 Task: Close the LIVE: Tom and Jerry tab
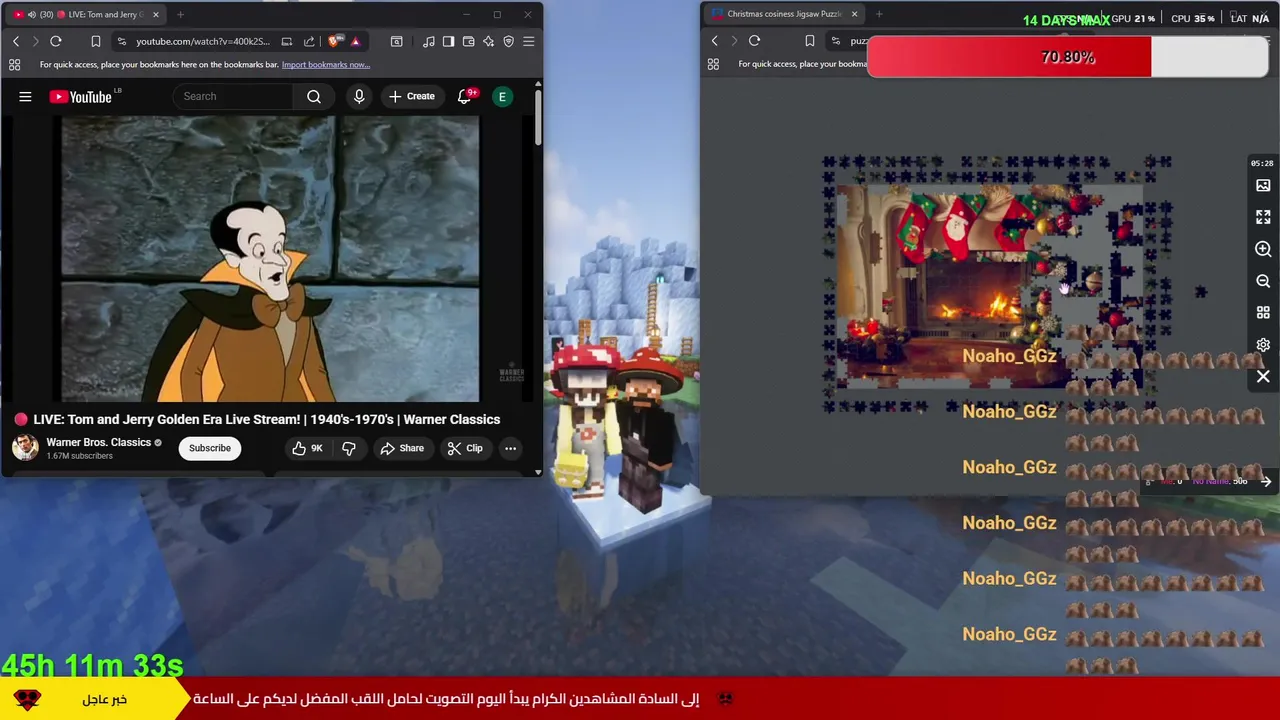155,14
